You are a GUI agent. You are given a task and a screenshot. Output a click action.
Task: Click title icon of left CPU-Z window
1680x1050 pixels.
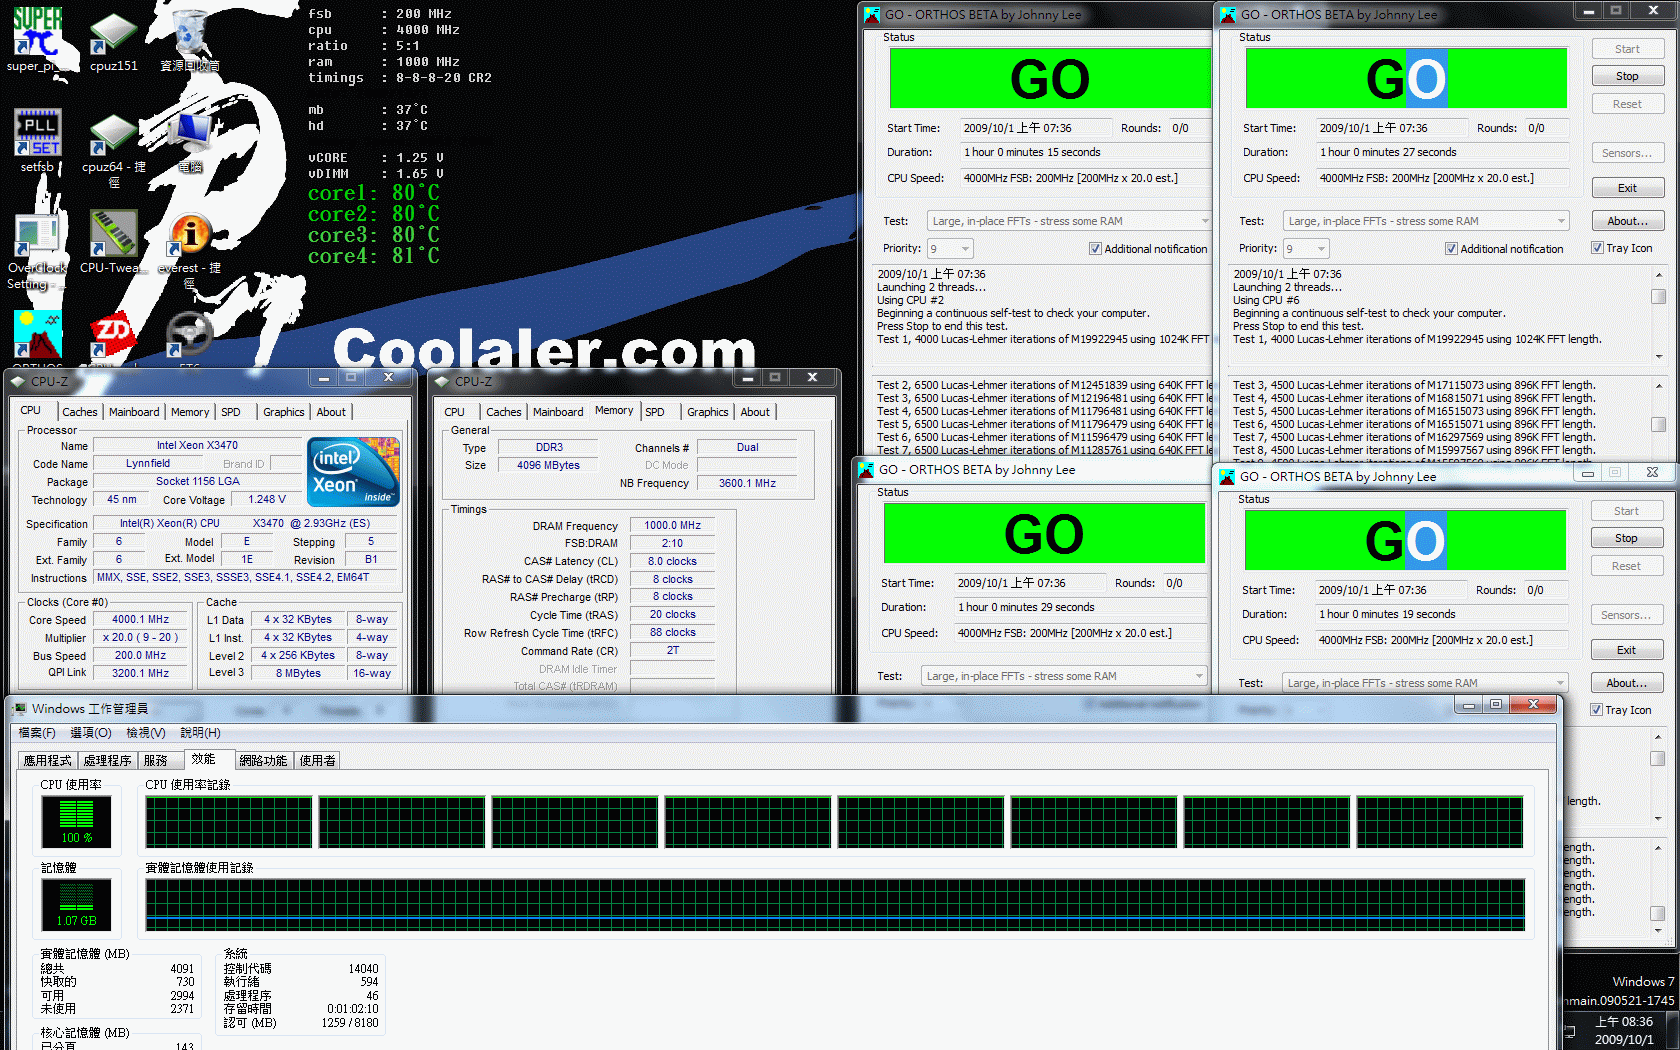(x=17, y=381)
